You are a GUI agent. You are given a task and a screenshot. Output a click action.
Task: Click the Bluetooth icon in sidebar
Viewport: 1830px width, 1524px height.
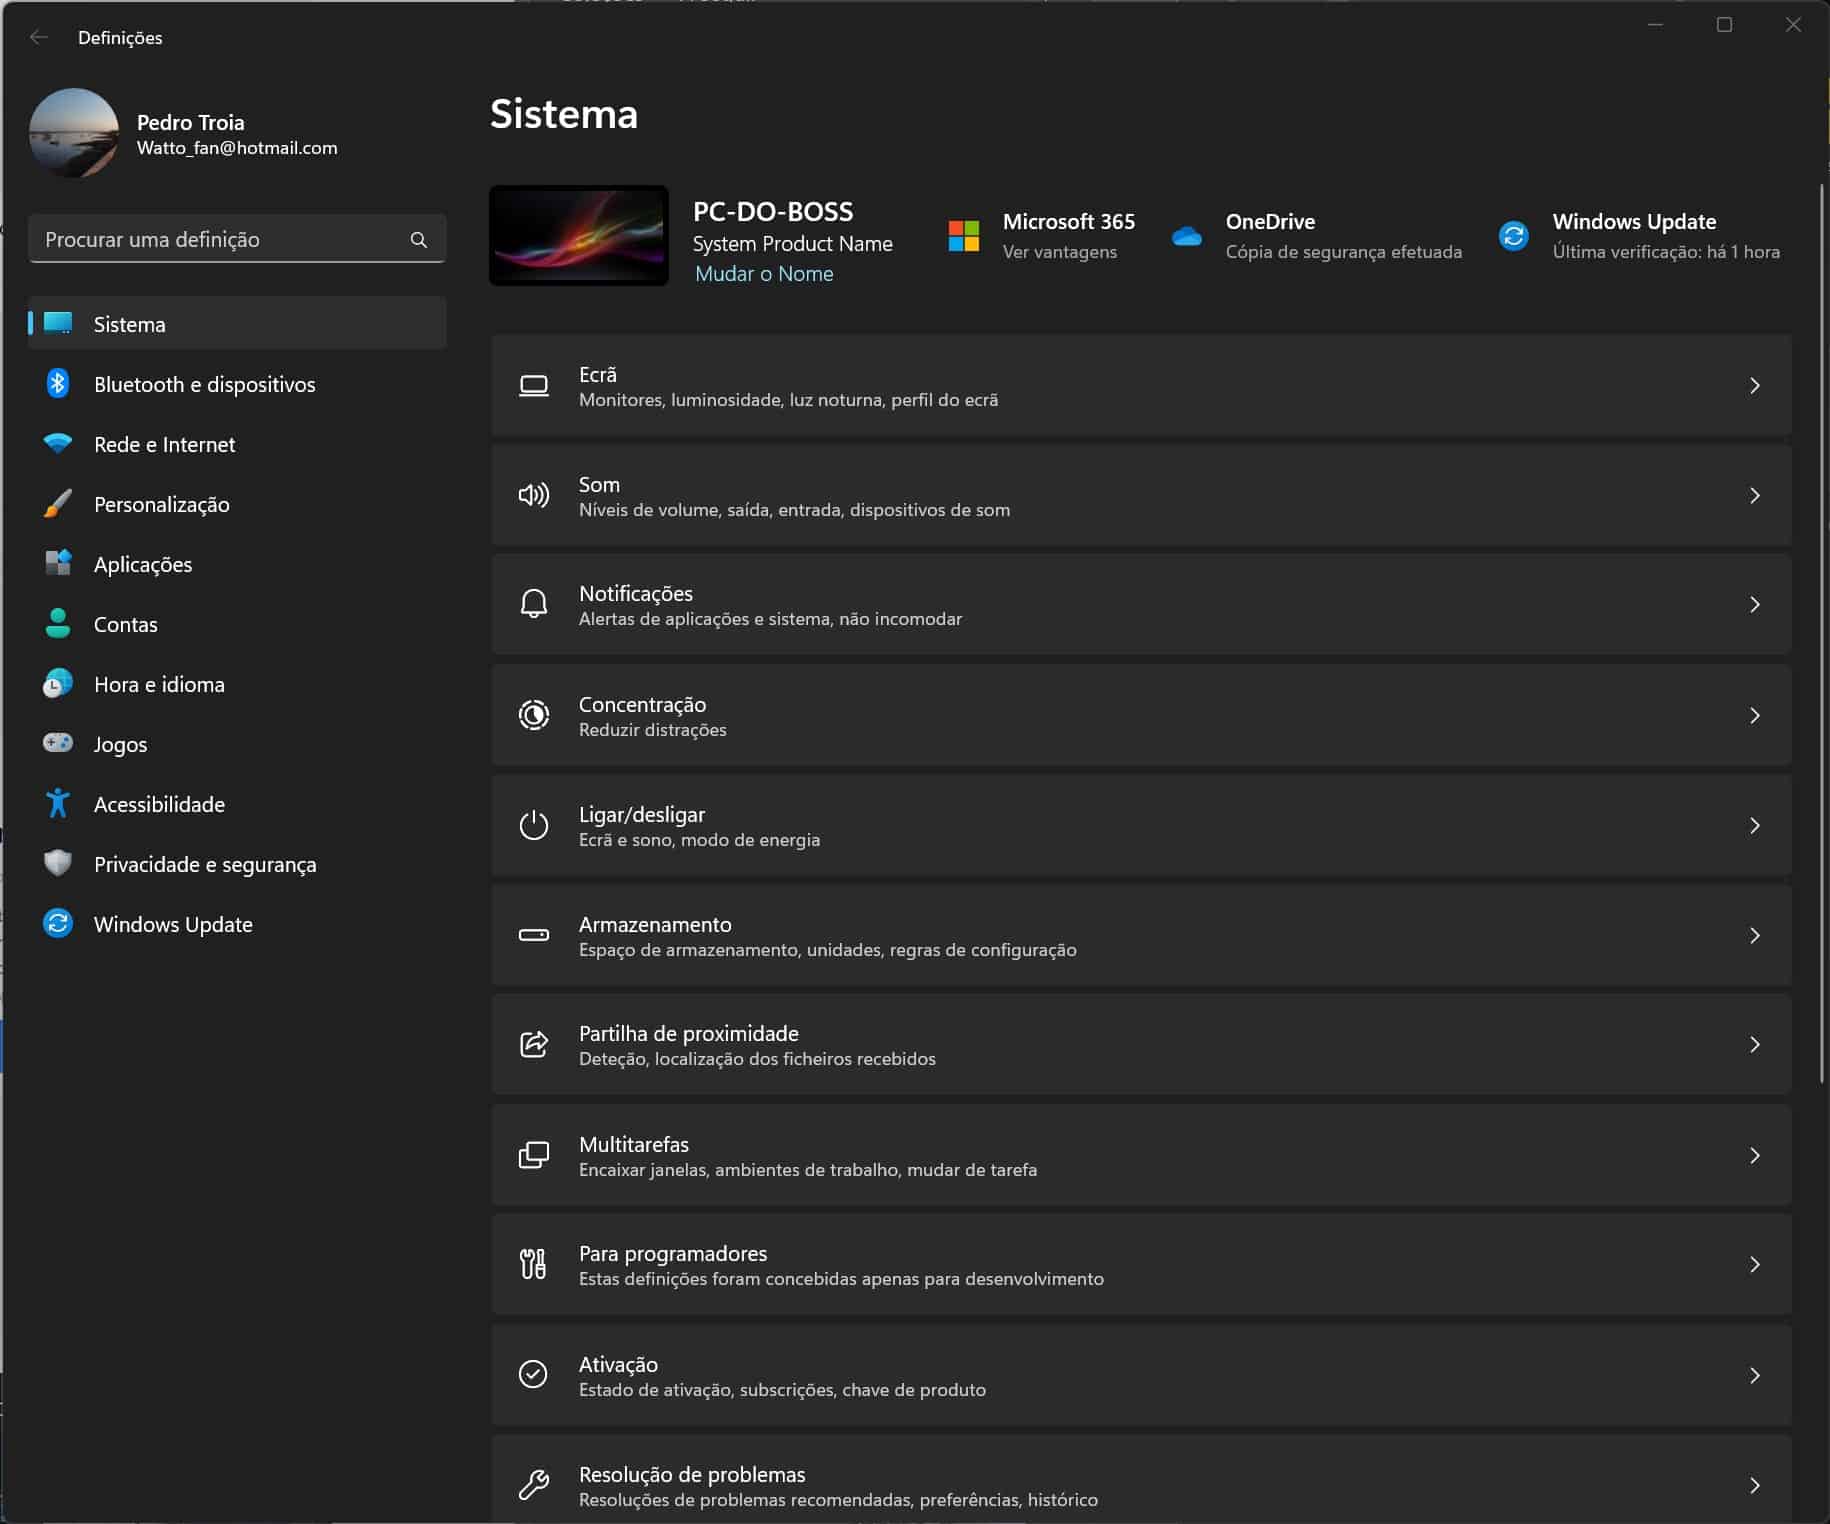(x=58, y=384)
